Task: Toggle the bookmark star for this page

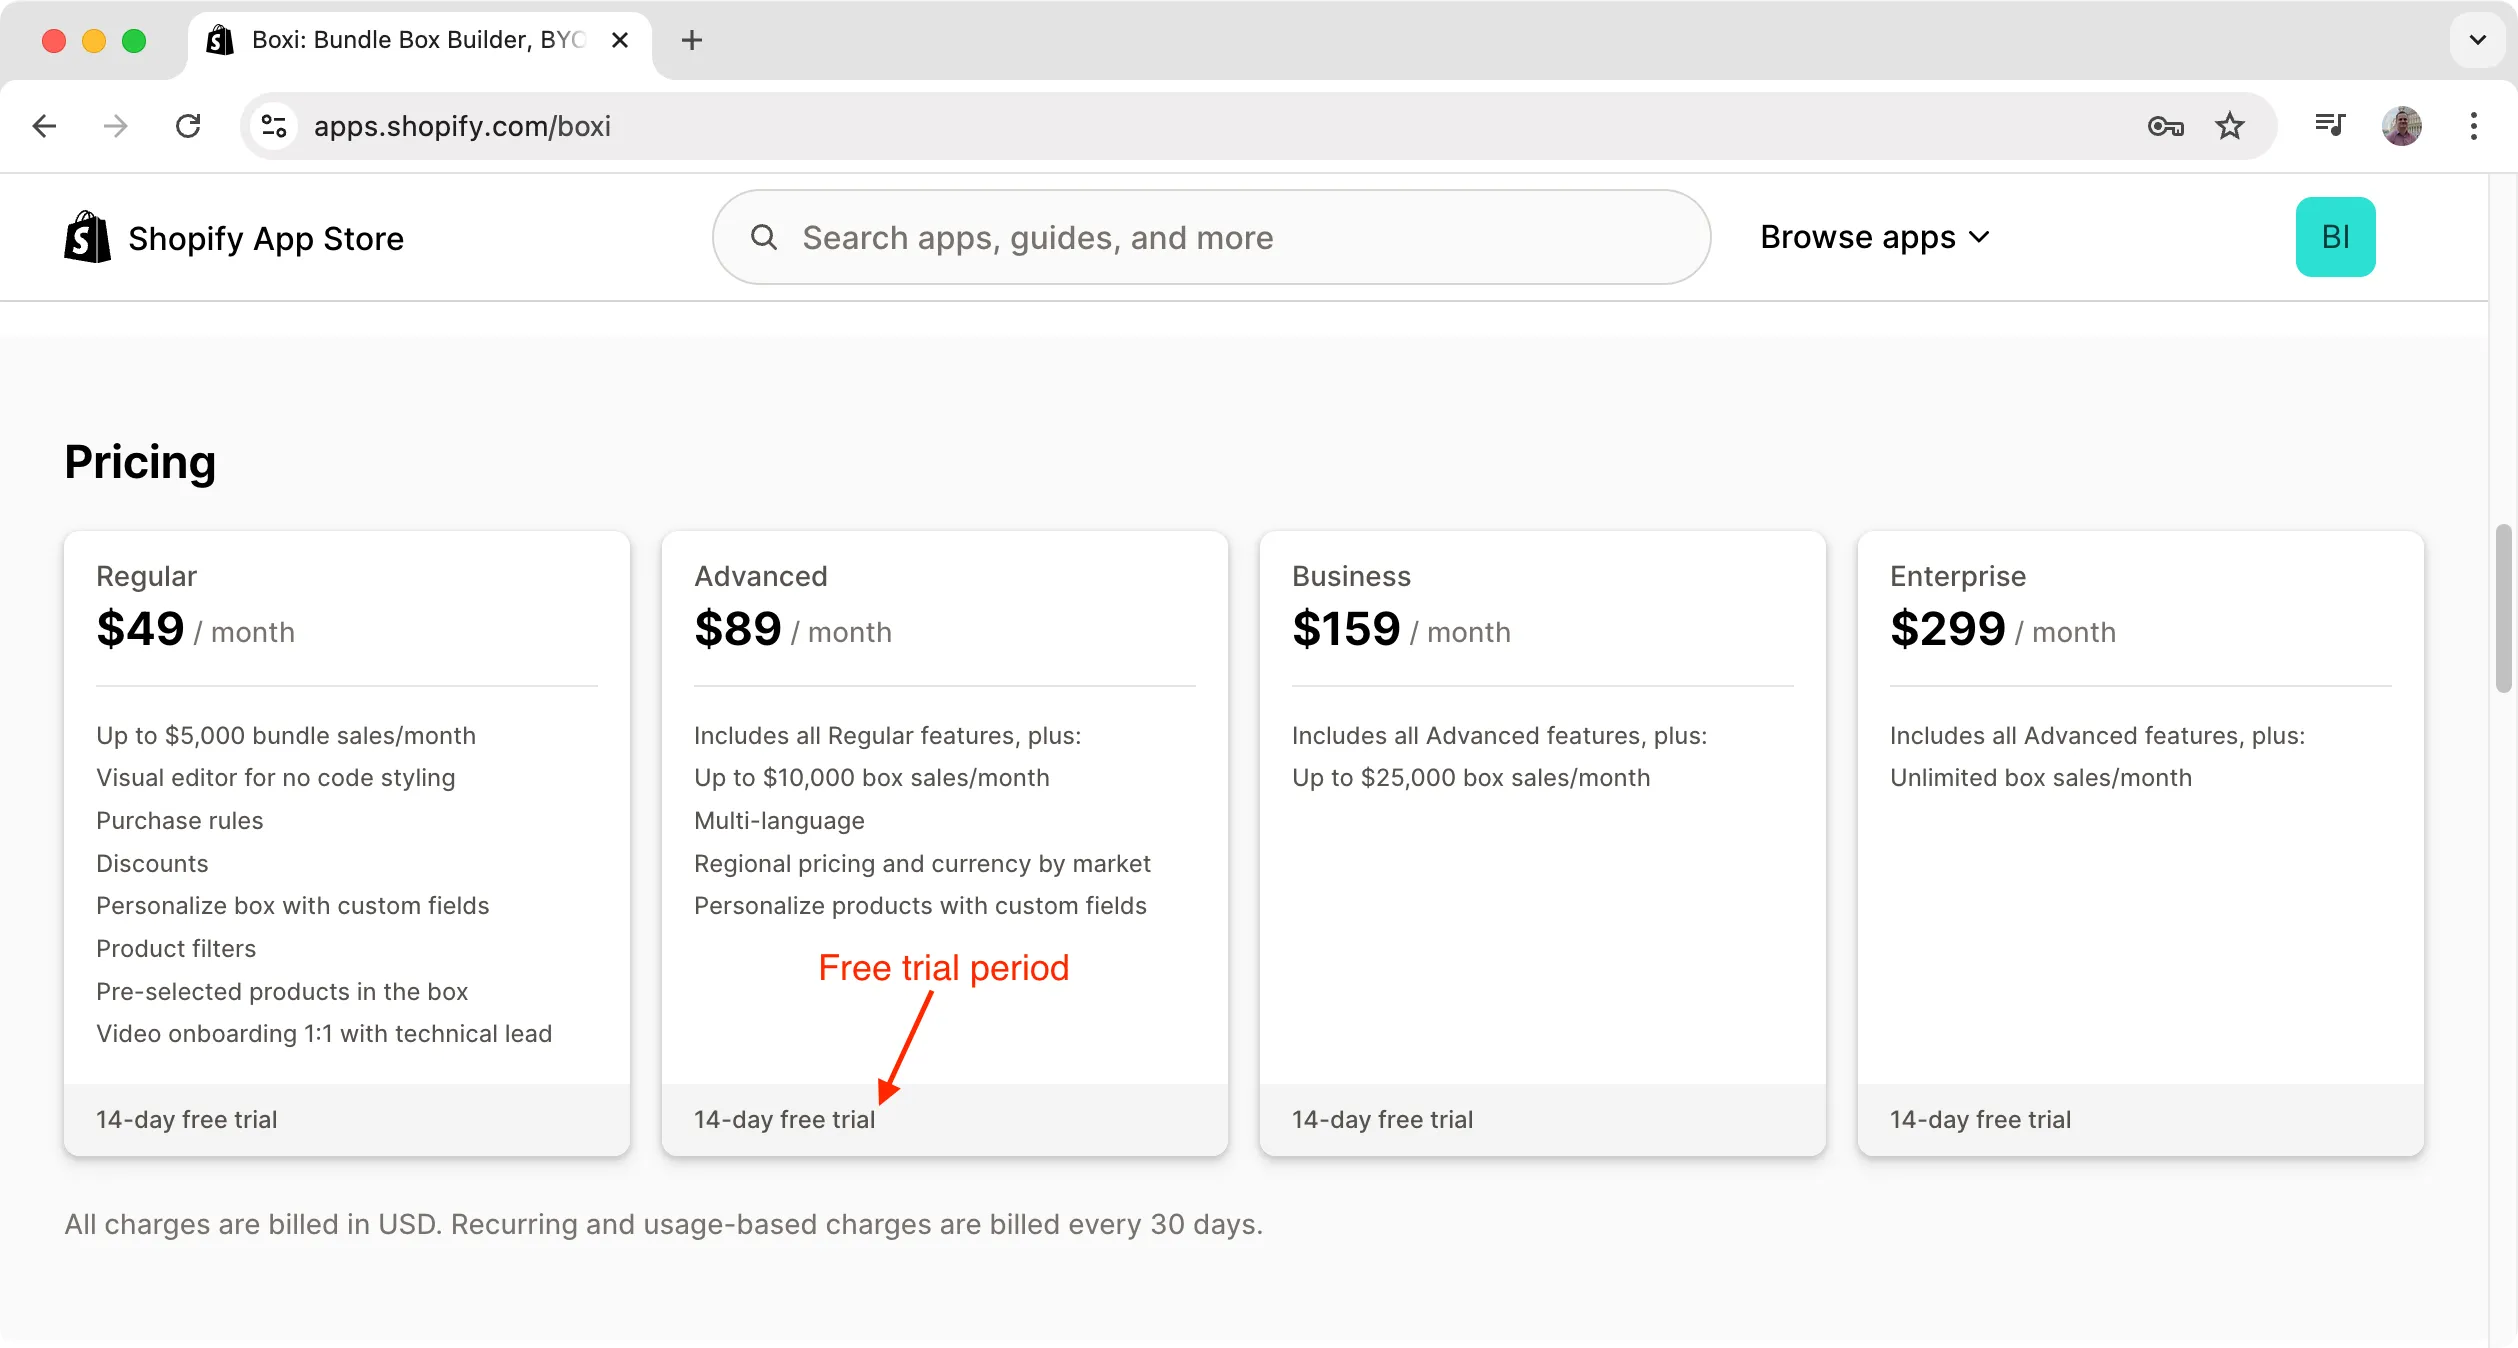Action: [2231, 126]
